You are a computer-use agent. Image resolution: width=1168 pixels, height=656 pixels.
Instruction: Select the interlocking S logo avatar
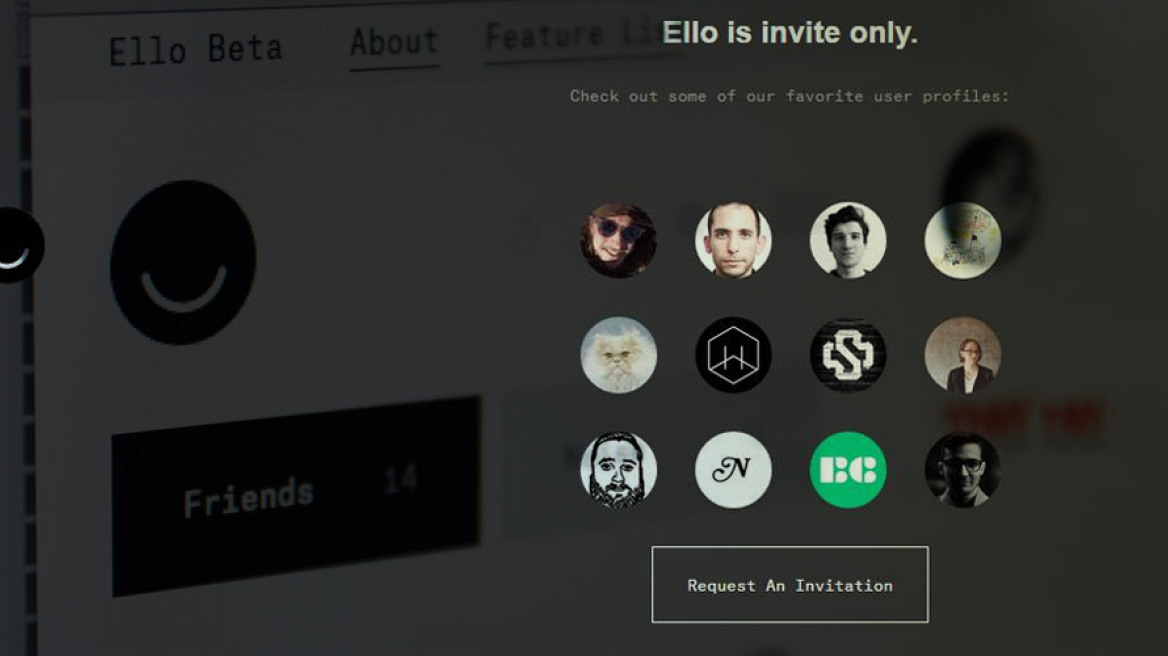click(x=848, y=354)
